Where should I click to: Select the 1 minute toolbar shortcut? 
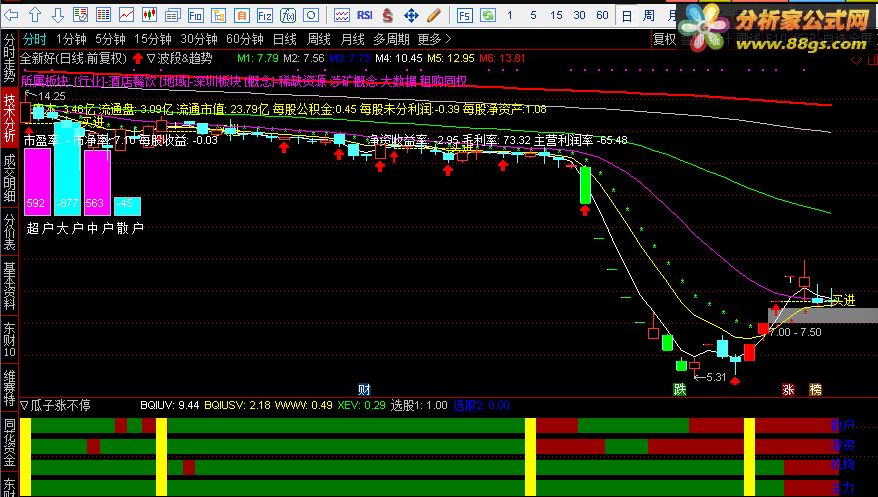coord(510,15)
